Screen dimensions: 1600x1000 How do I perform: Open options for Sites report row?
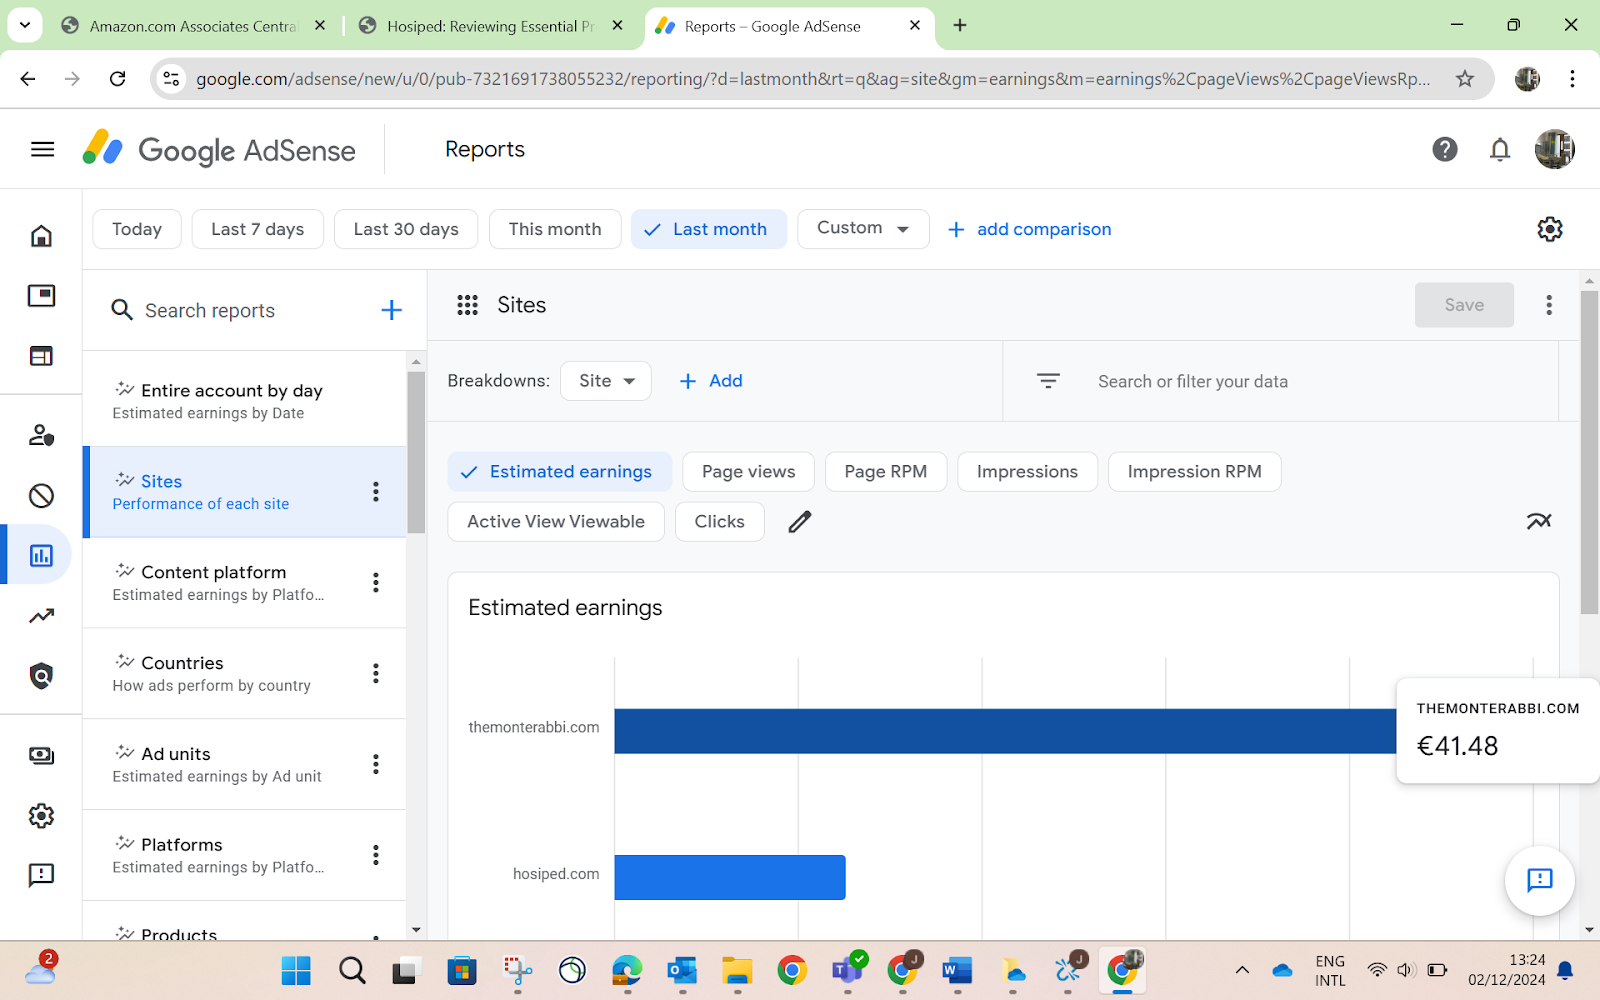(376, 491)
